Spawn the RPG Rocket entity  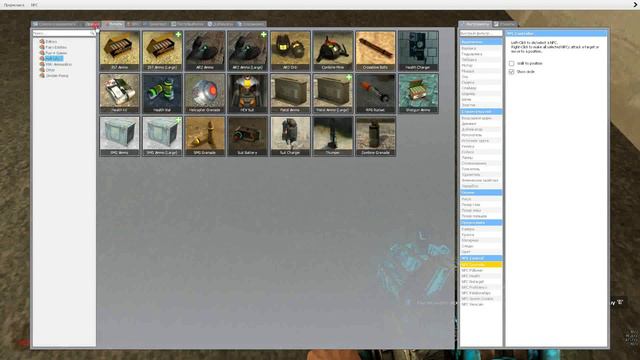point(375,93)
